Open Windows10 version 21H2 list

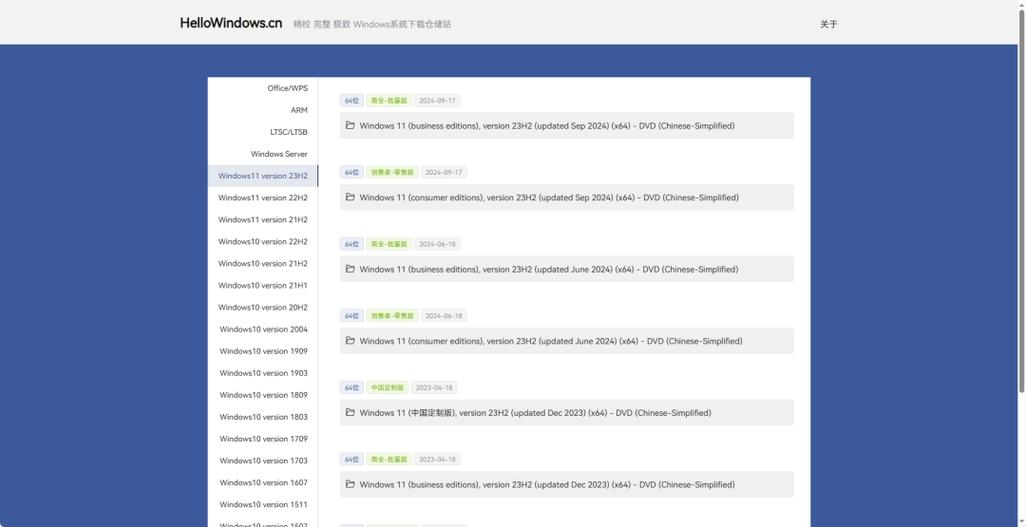263,264
